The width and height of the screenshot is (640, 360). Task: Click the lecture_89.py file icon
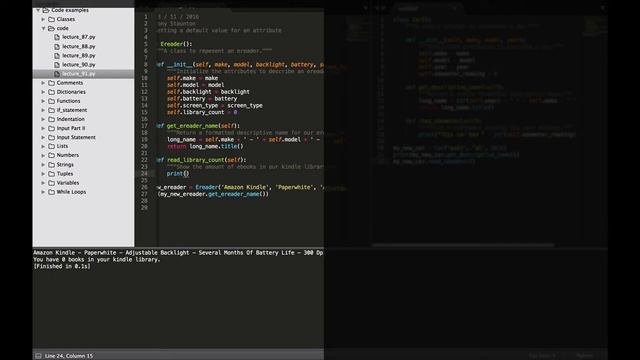coord(57,56)
